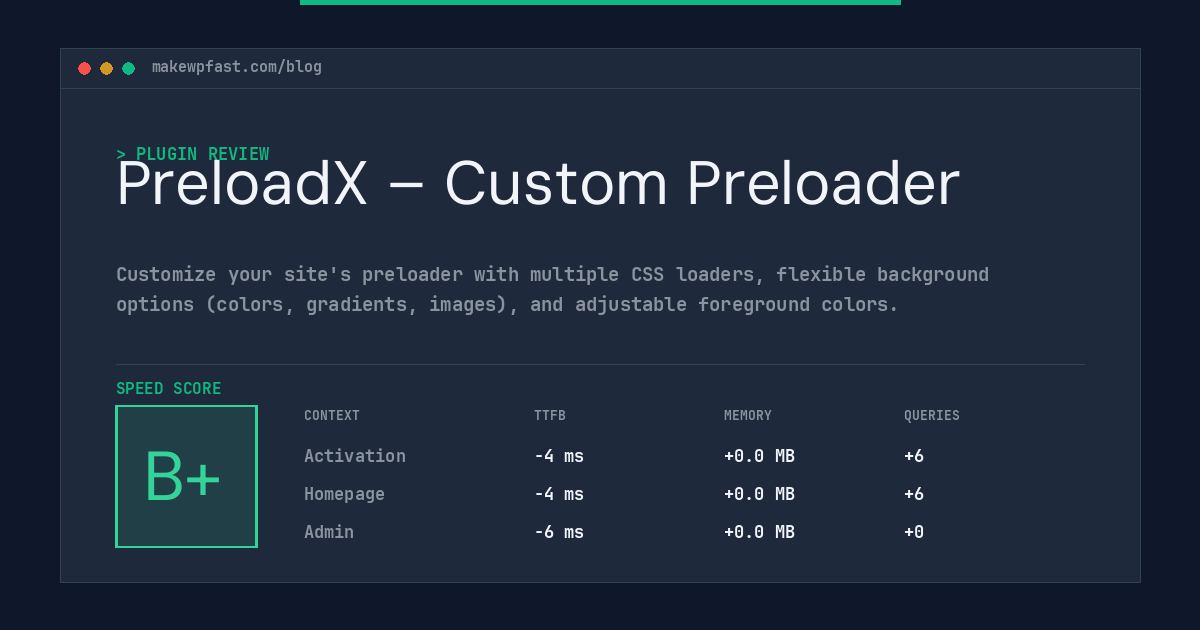The image size is (1200, 630).
Task: Click the plugin description paragraph
Action: pos(552,289)
